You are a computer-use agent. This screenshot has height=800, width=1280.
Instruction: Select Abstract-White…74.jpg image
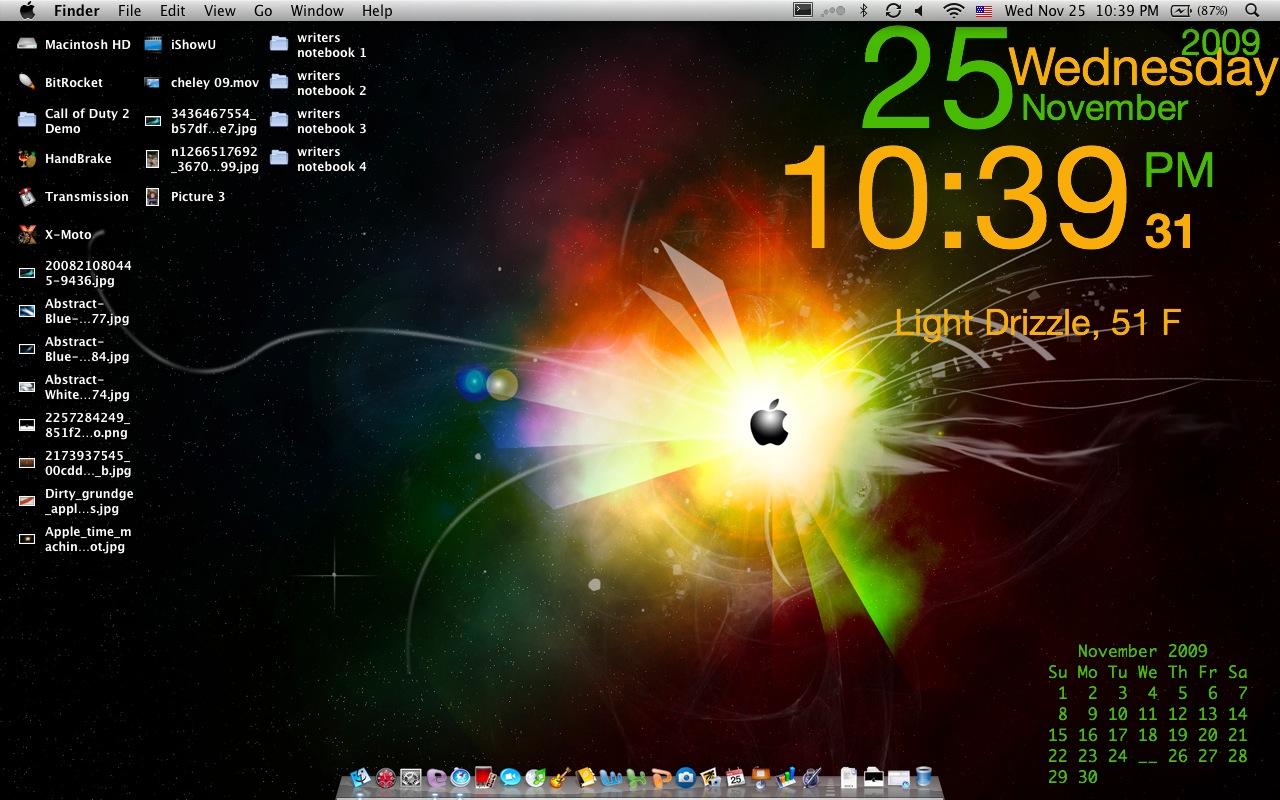27,387
